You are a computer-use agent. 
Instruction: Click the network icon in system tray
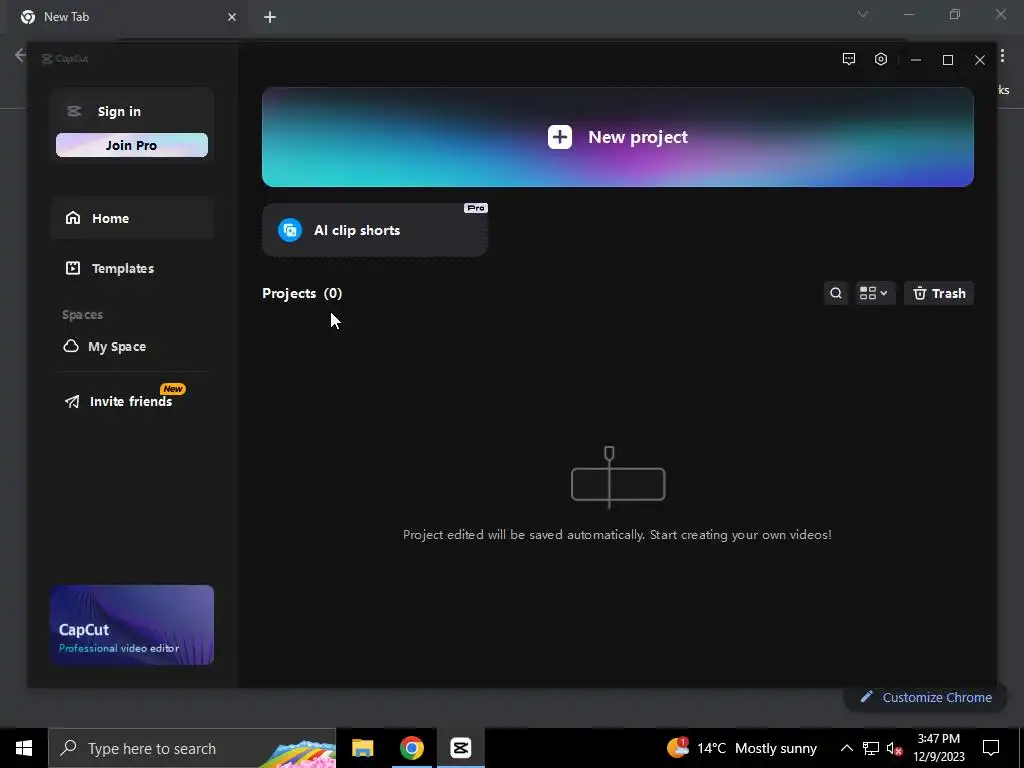pos(871,748)
